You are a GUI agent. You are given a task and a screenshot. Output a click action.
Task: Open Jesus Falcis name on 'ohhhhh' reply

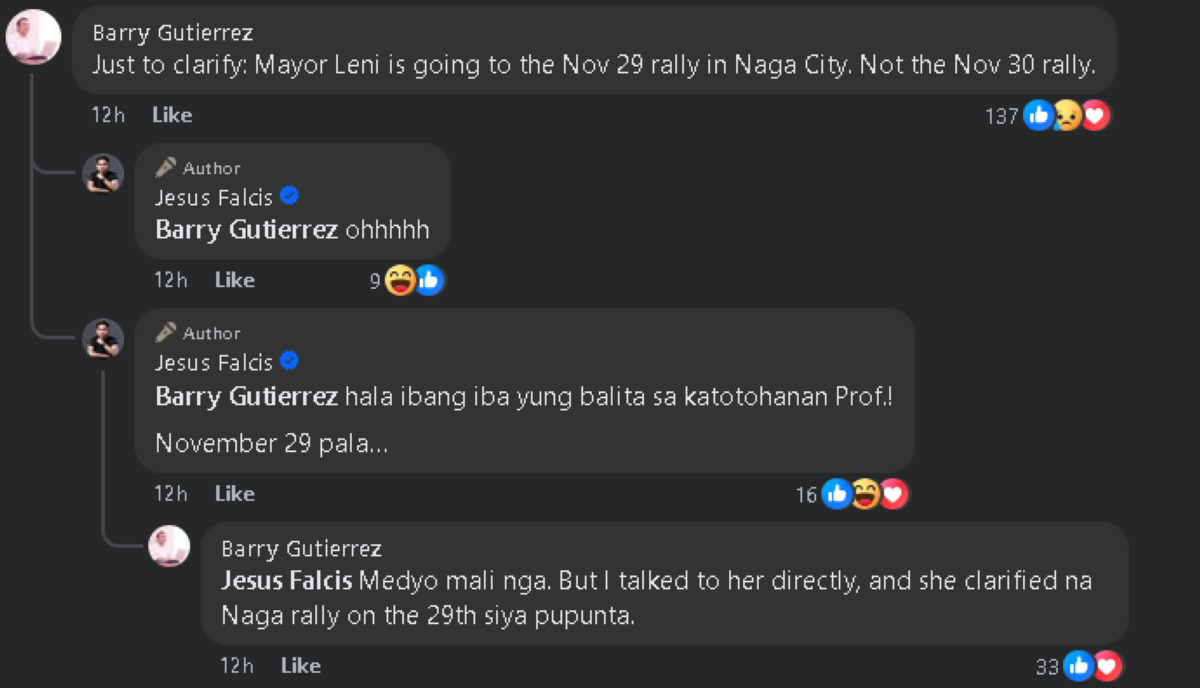pos(214,197)
